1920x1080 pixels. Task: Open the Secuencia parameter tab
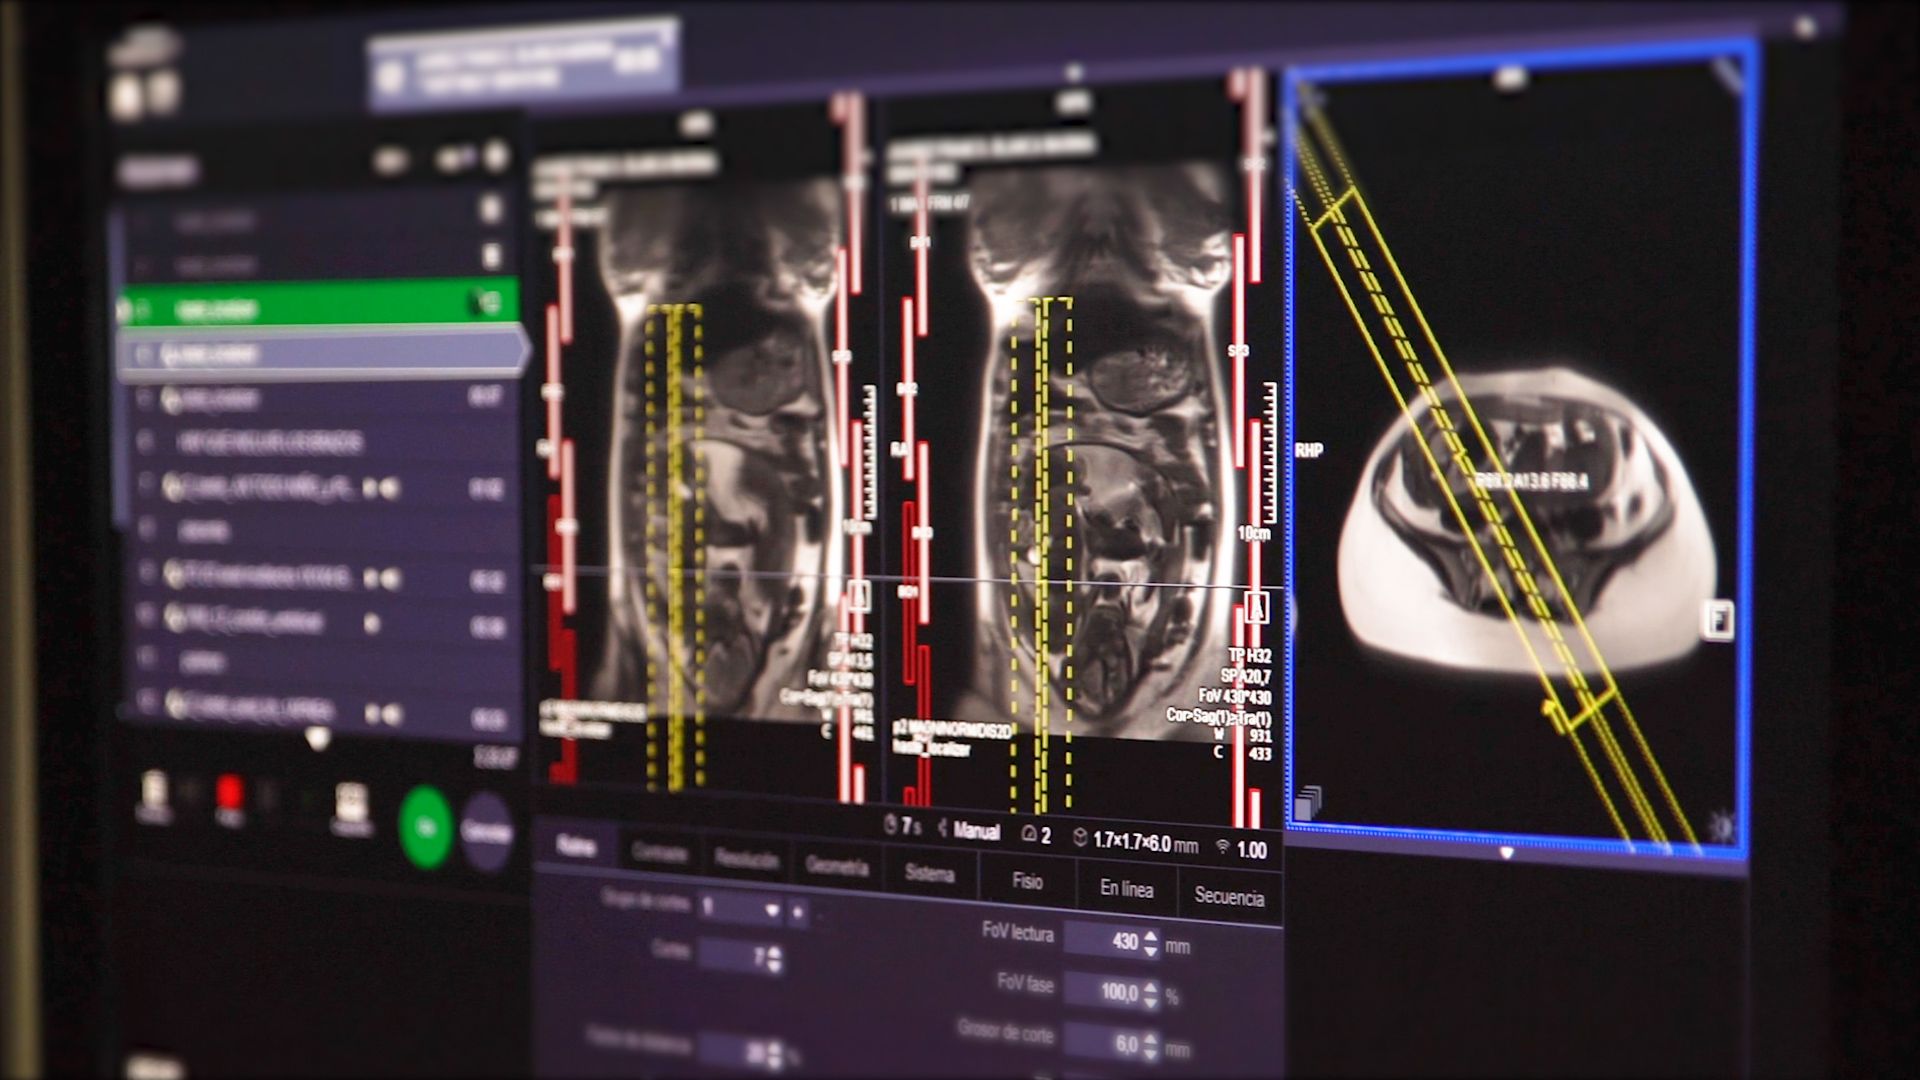(x=1229, y=897)
